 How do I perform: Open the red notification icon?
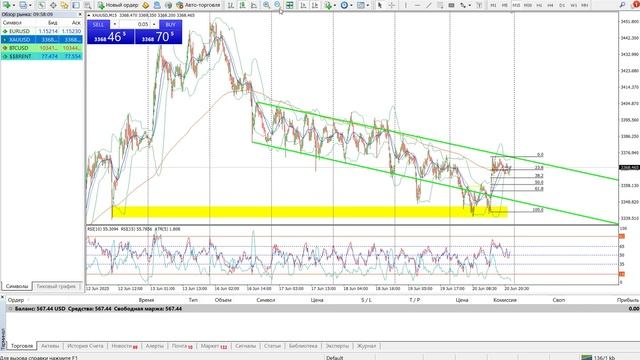tap(635, 5)
